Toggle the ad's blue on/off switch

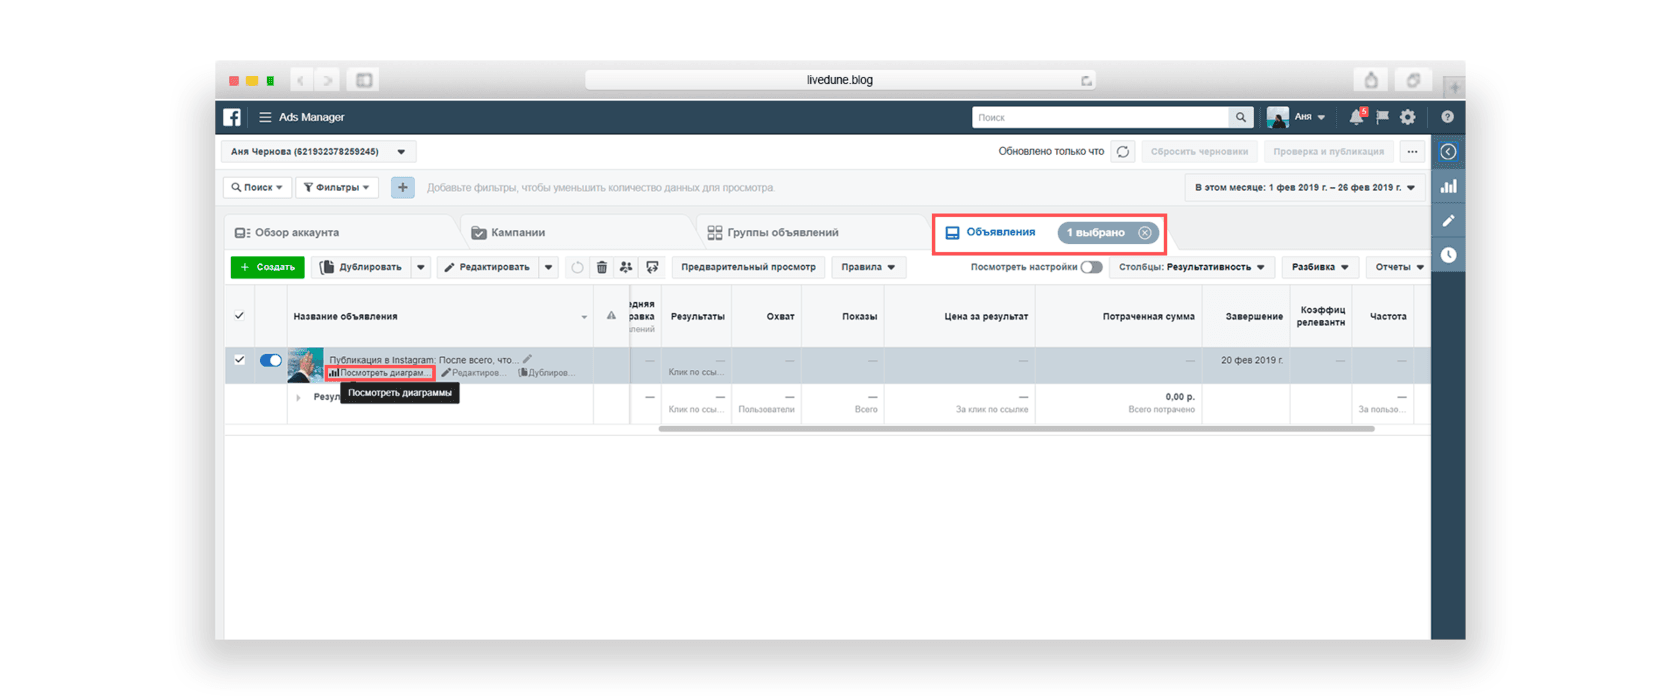pyautogui.click(x=270, y=360)
